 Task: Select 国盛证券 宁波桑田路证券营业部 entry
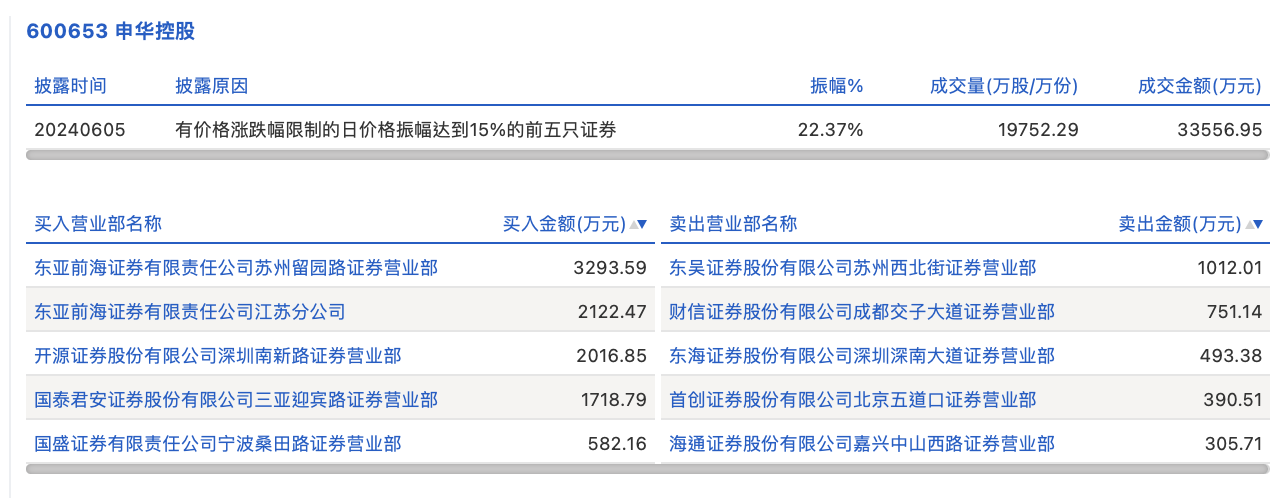[218, 443]
